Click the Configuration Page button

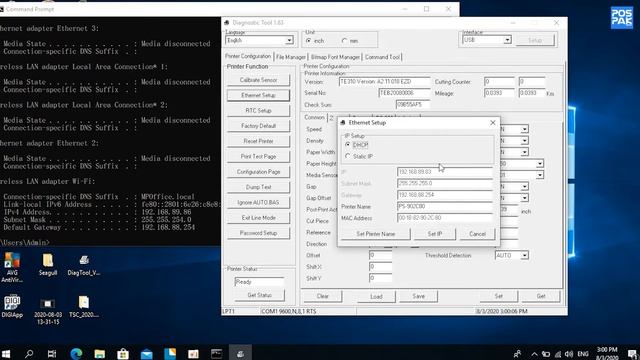[x=258, y=172]
